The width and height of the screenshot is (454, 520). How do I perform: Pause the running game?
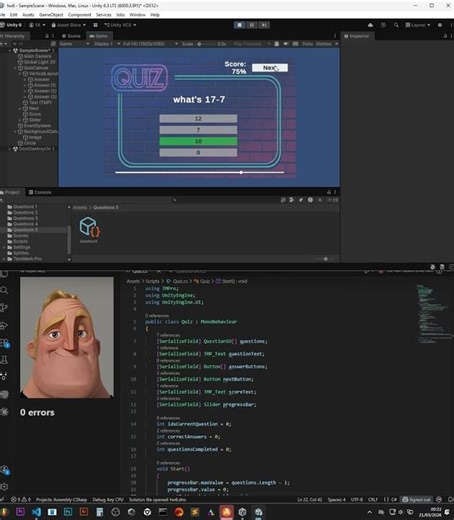click(252, 25)
